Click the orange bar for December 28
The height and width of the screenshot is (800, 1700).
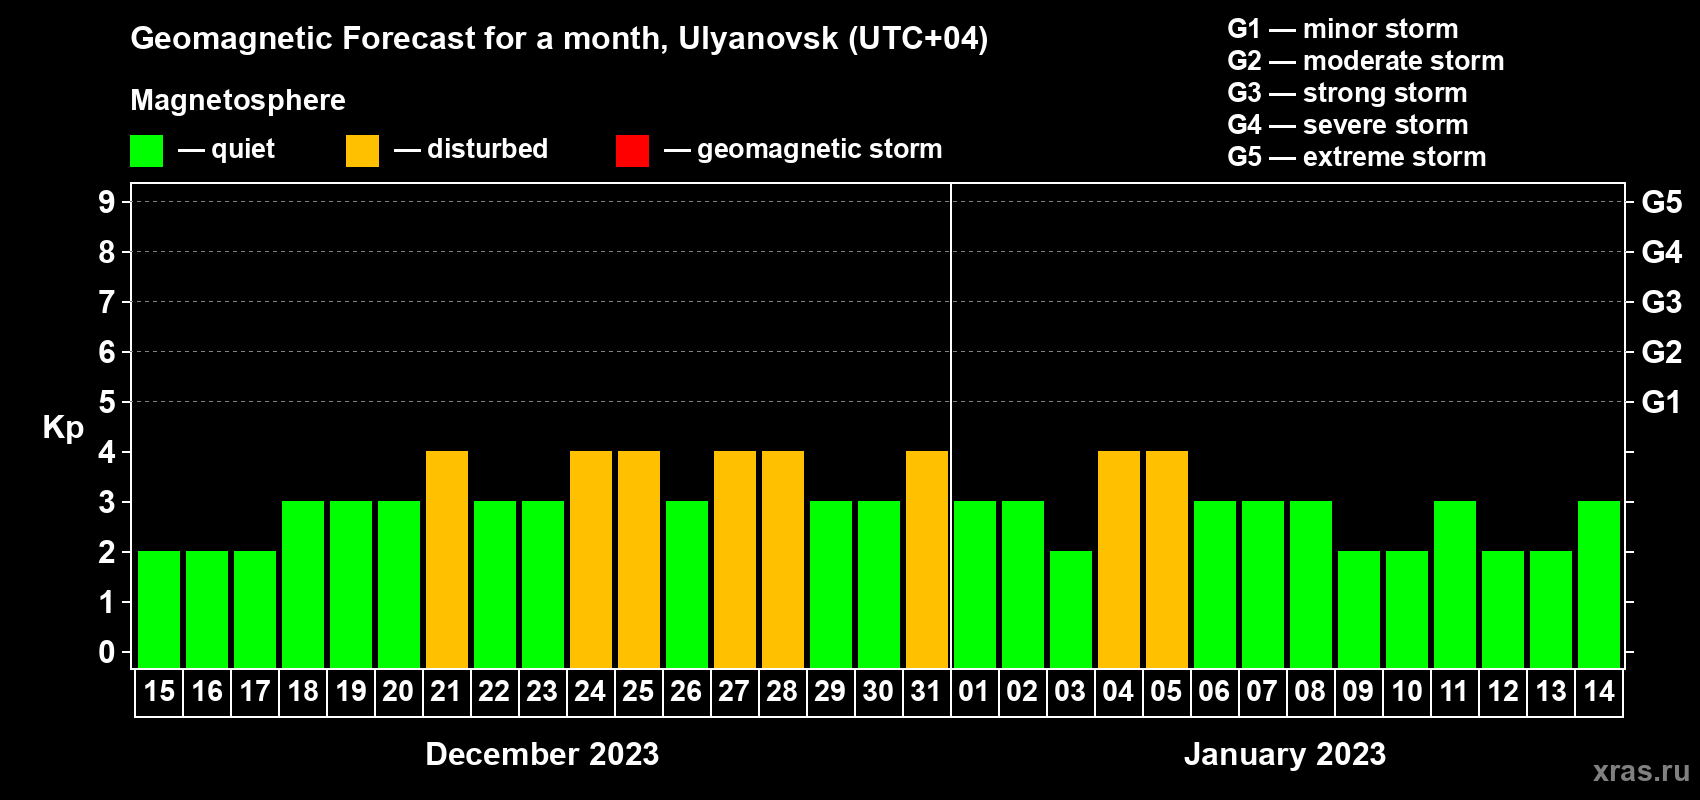[783, 559]
